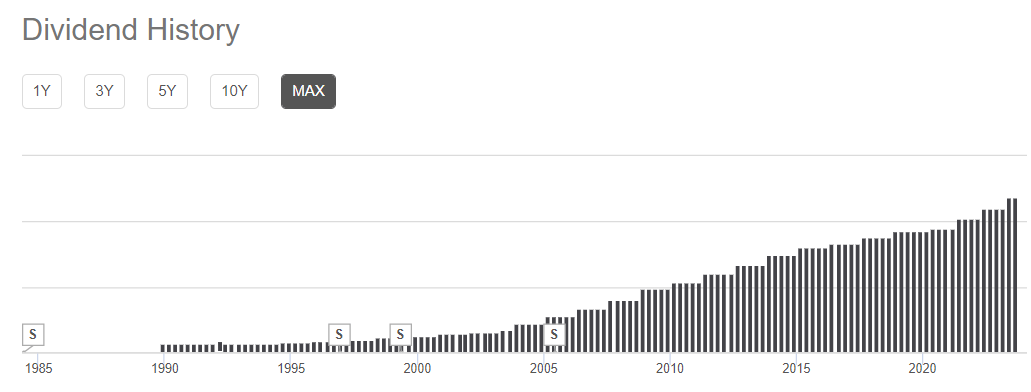The height and width of the screenshot is (392, 1031).
Task: Click the dividend bar above 2000 label
Action: click(x=416, y=345)
